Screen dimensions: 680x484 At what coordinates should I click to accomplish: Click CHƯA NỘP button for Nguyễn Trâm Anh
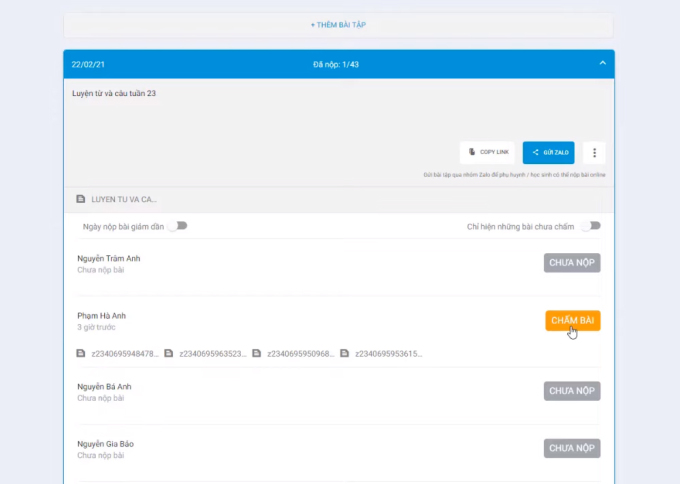tap(571, 263)
